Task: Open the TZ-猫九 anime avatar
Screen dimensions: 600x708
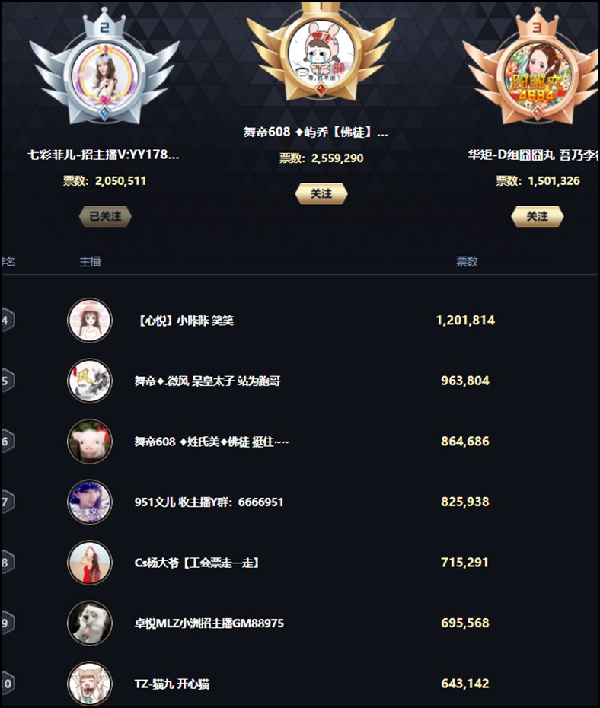Action: coord(89,684)
